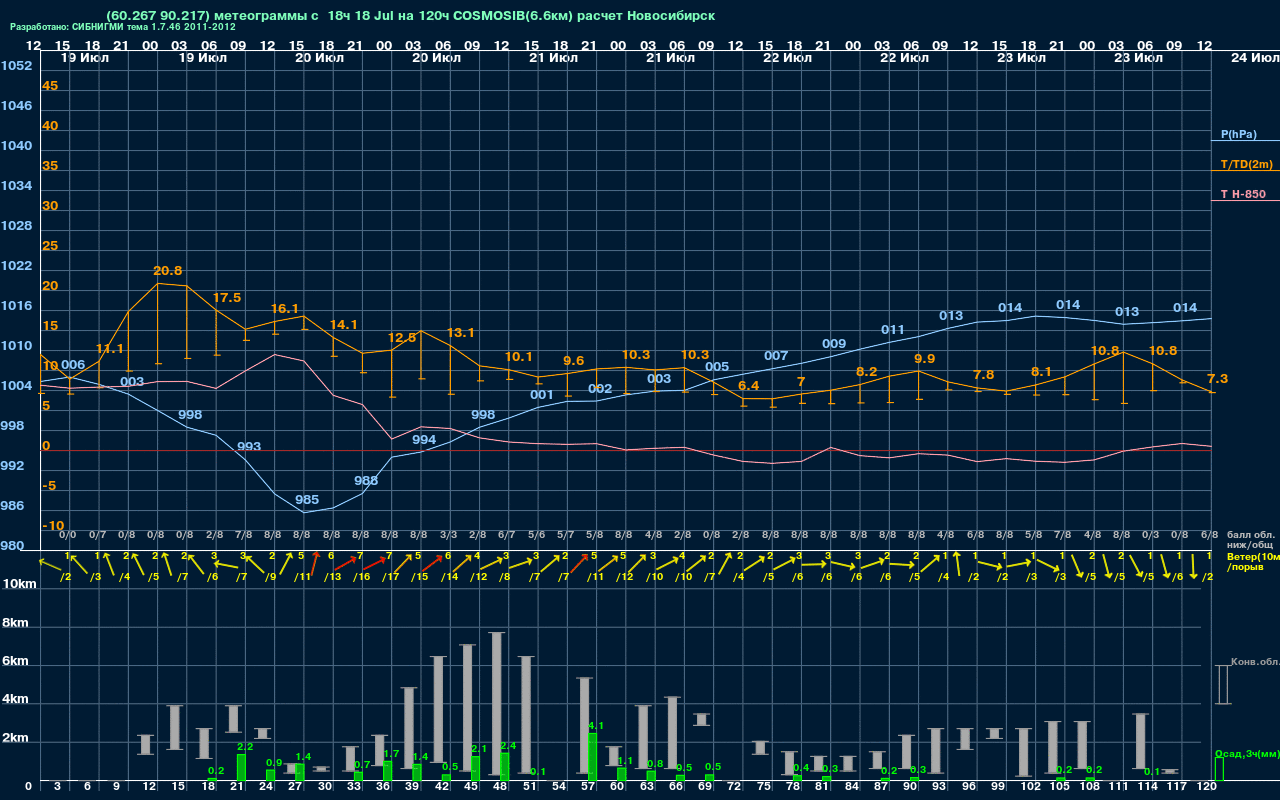Click the 'Конв.обл.' legend label
This screenshot has height=800, width=1280.
click(x=1253, y=662)
